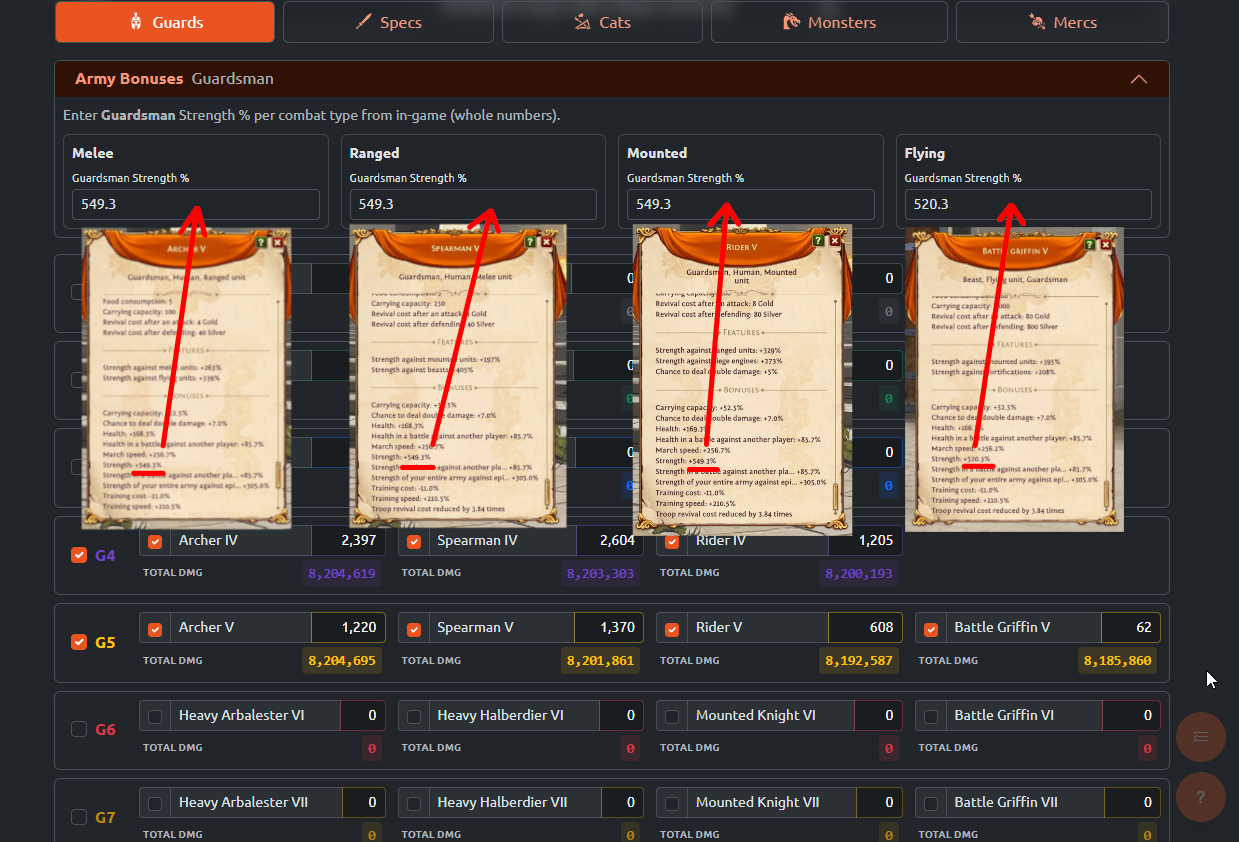Close the Battle Griffin V info card
The width and height of the screenshot is (1239, 842).
pyautogui.click(x=1106, y=243)
